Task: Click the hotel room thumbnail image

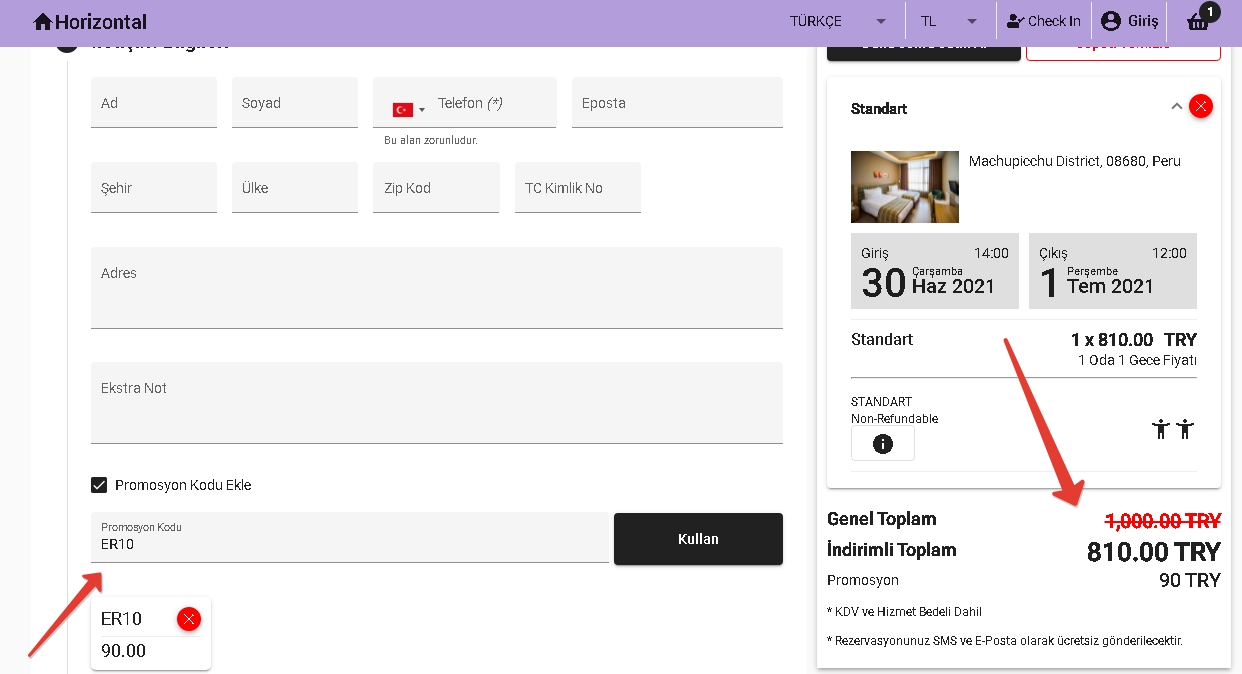Action: coord(904,187)
